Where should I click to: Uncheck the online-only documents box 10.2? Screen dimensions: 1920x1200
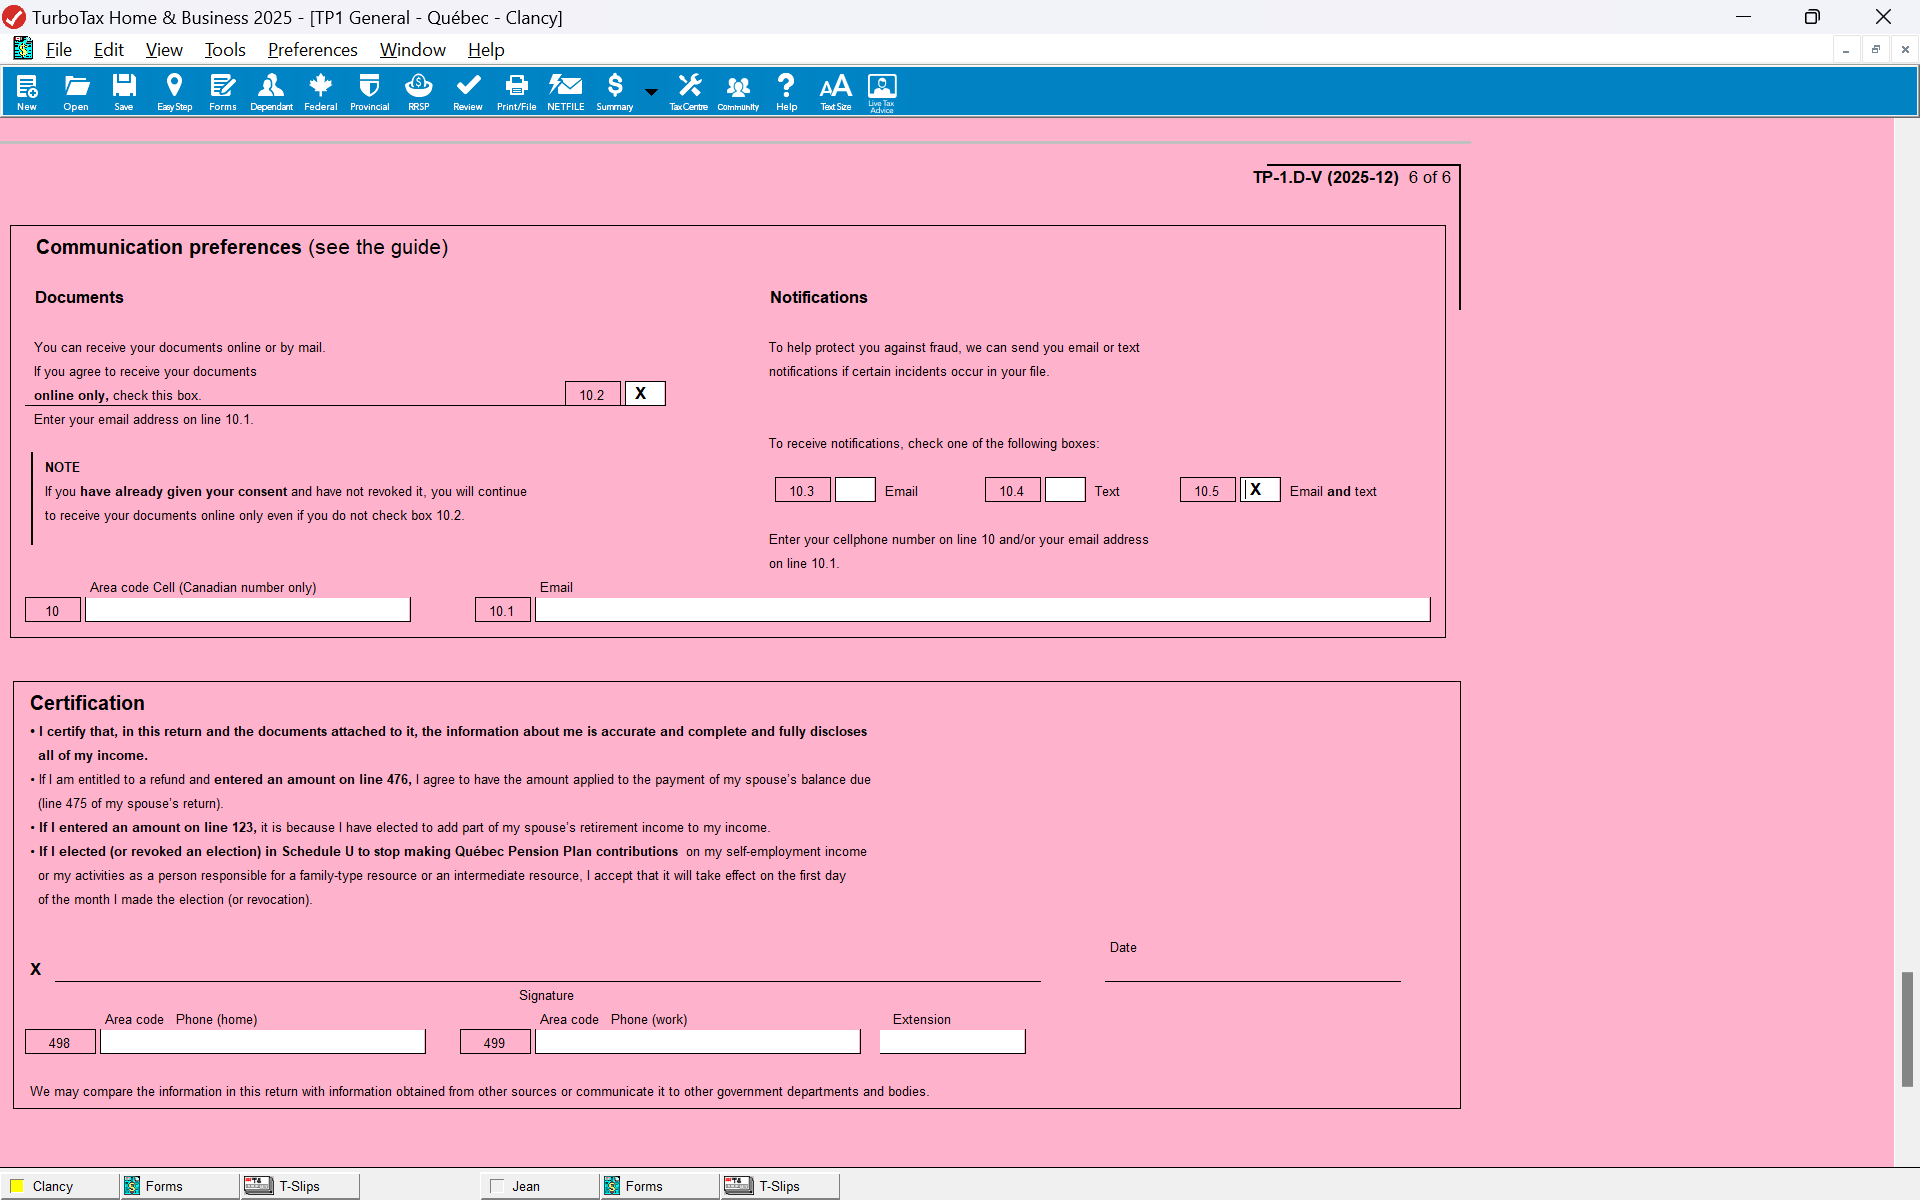(x=645, y=394)
